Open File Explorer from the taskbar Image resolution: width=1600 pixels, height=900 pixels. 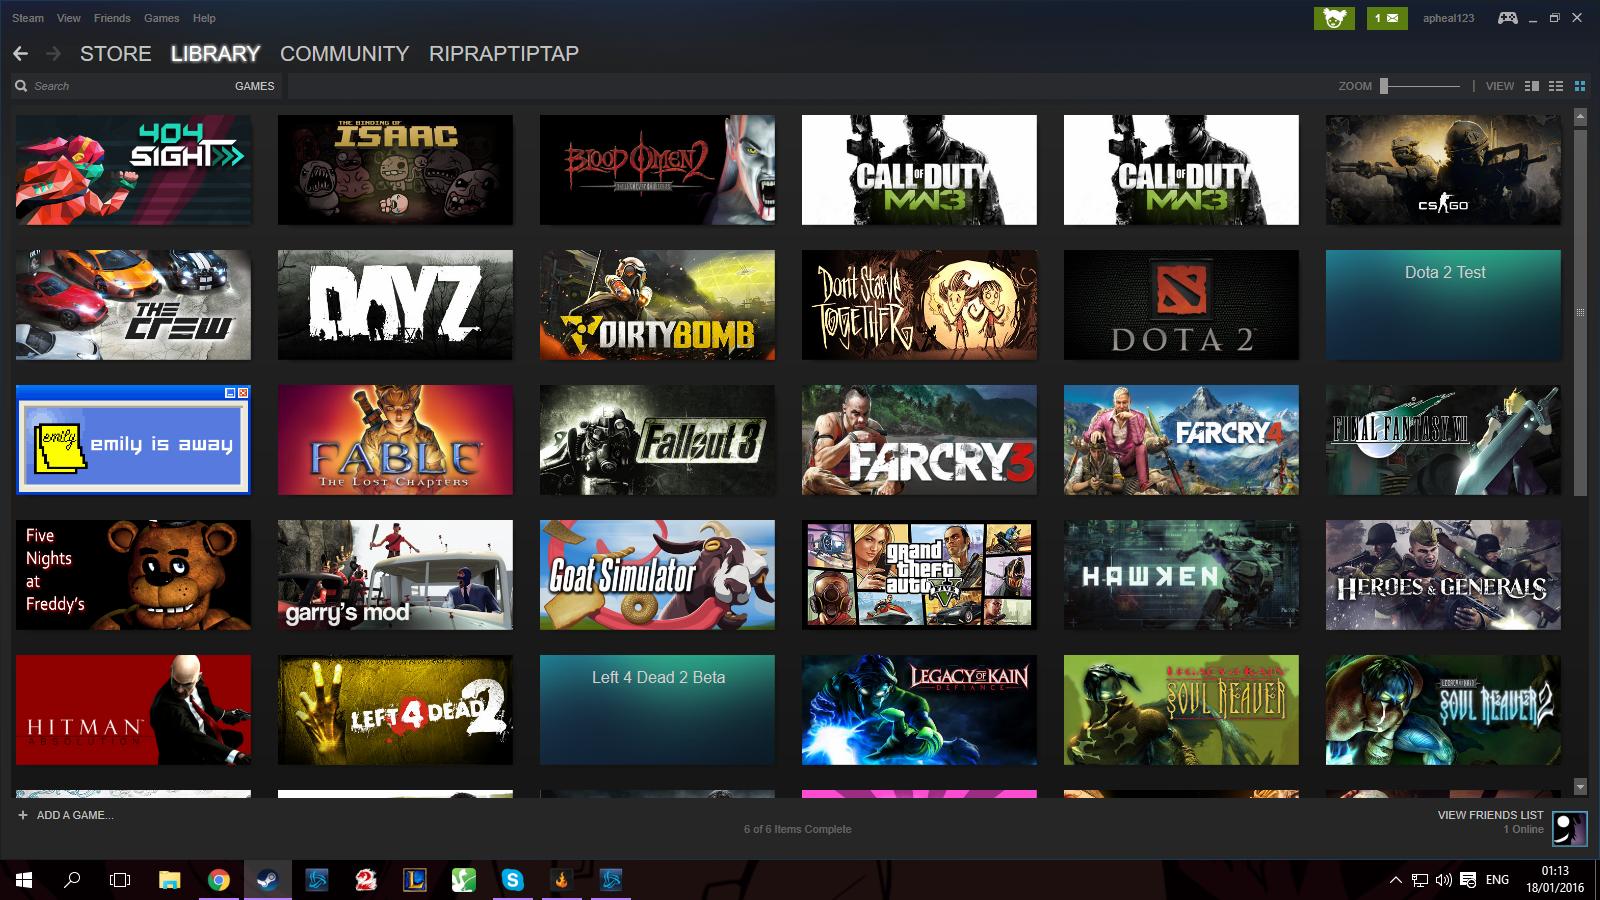click(x=170, y=880)
